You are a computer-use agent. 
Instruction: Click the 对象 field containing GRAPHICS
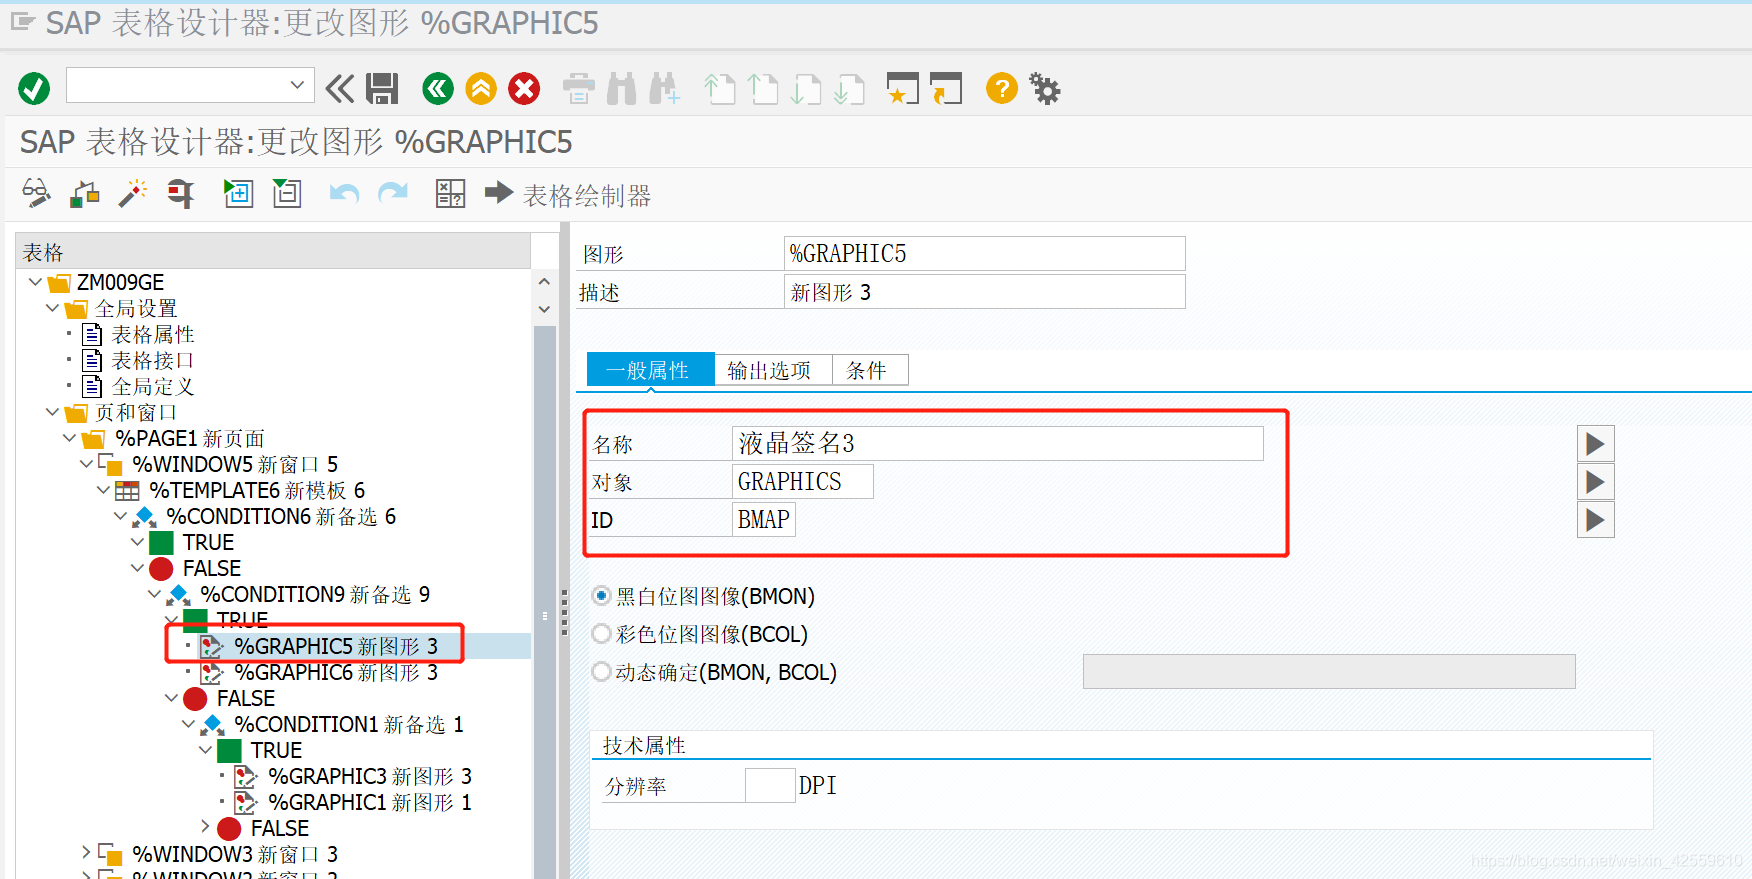pos(802,481)
